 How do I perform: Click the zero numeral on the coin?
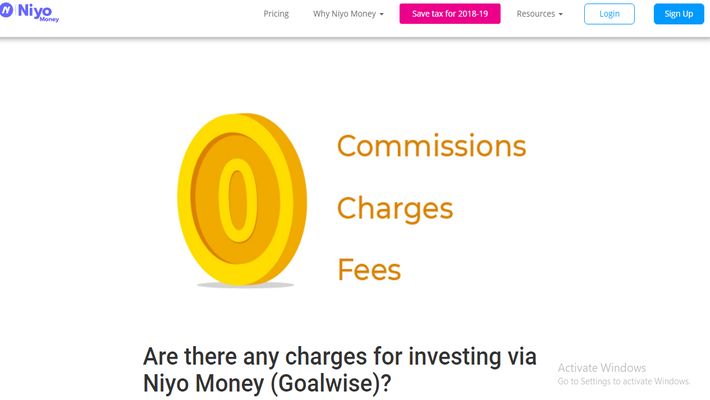236,199
